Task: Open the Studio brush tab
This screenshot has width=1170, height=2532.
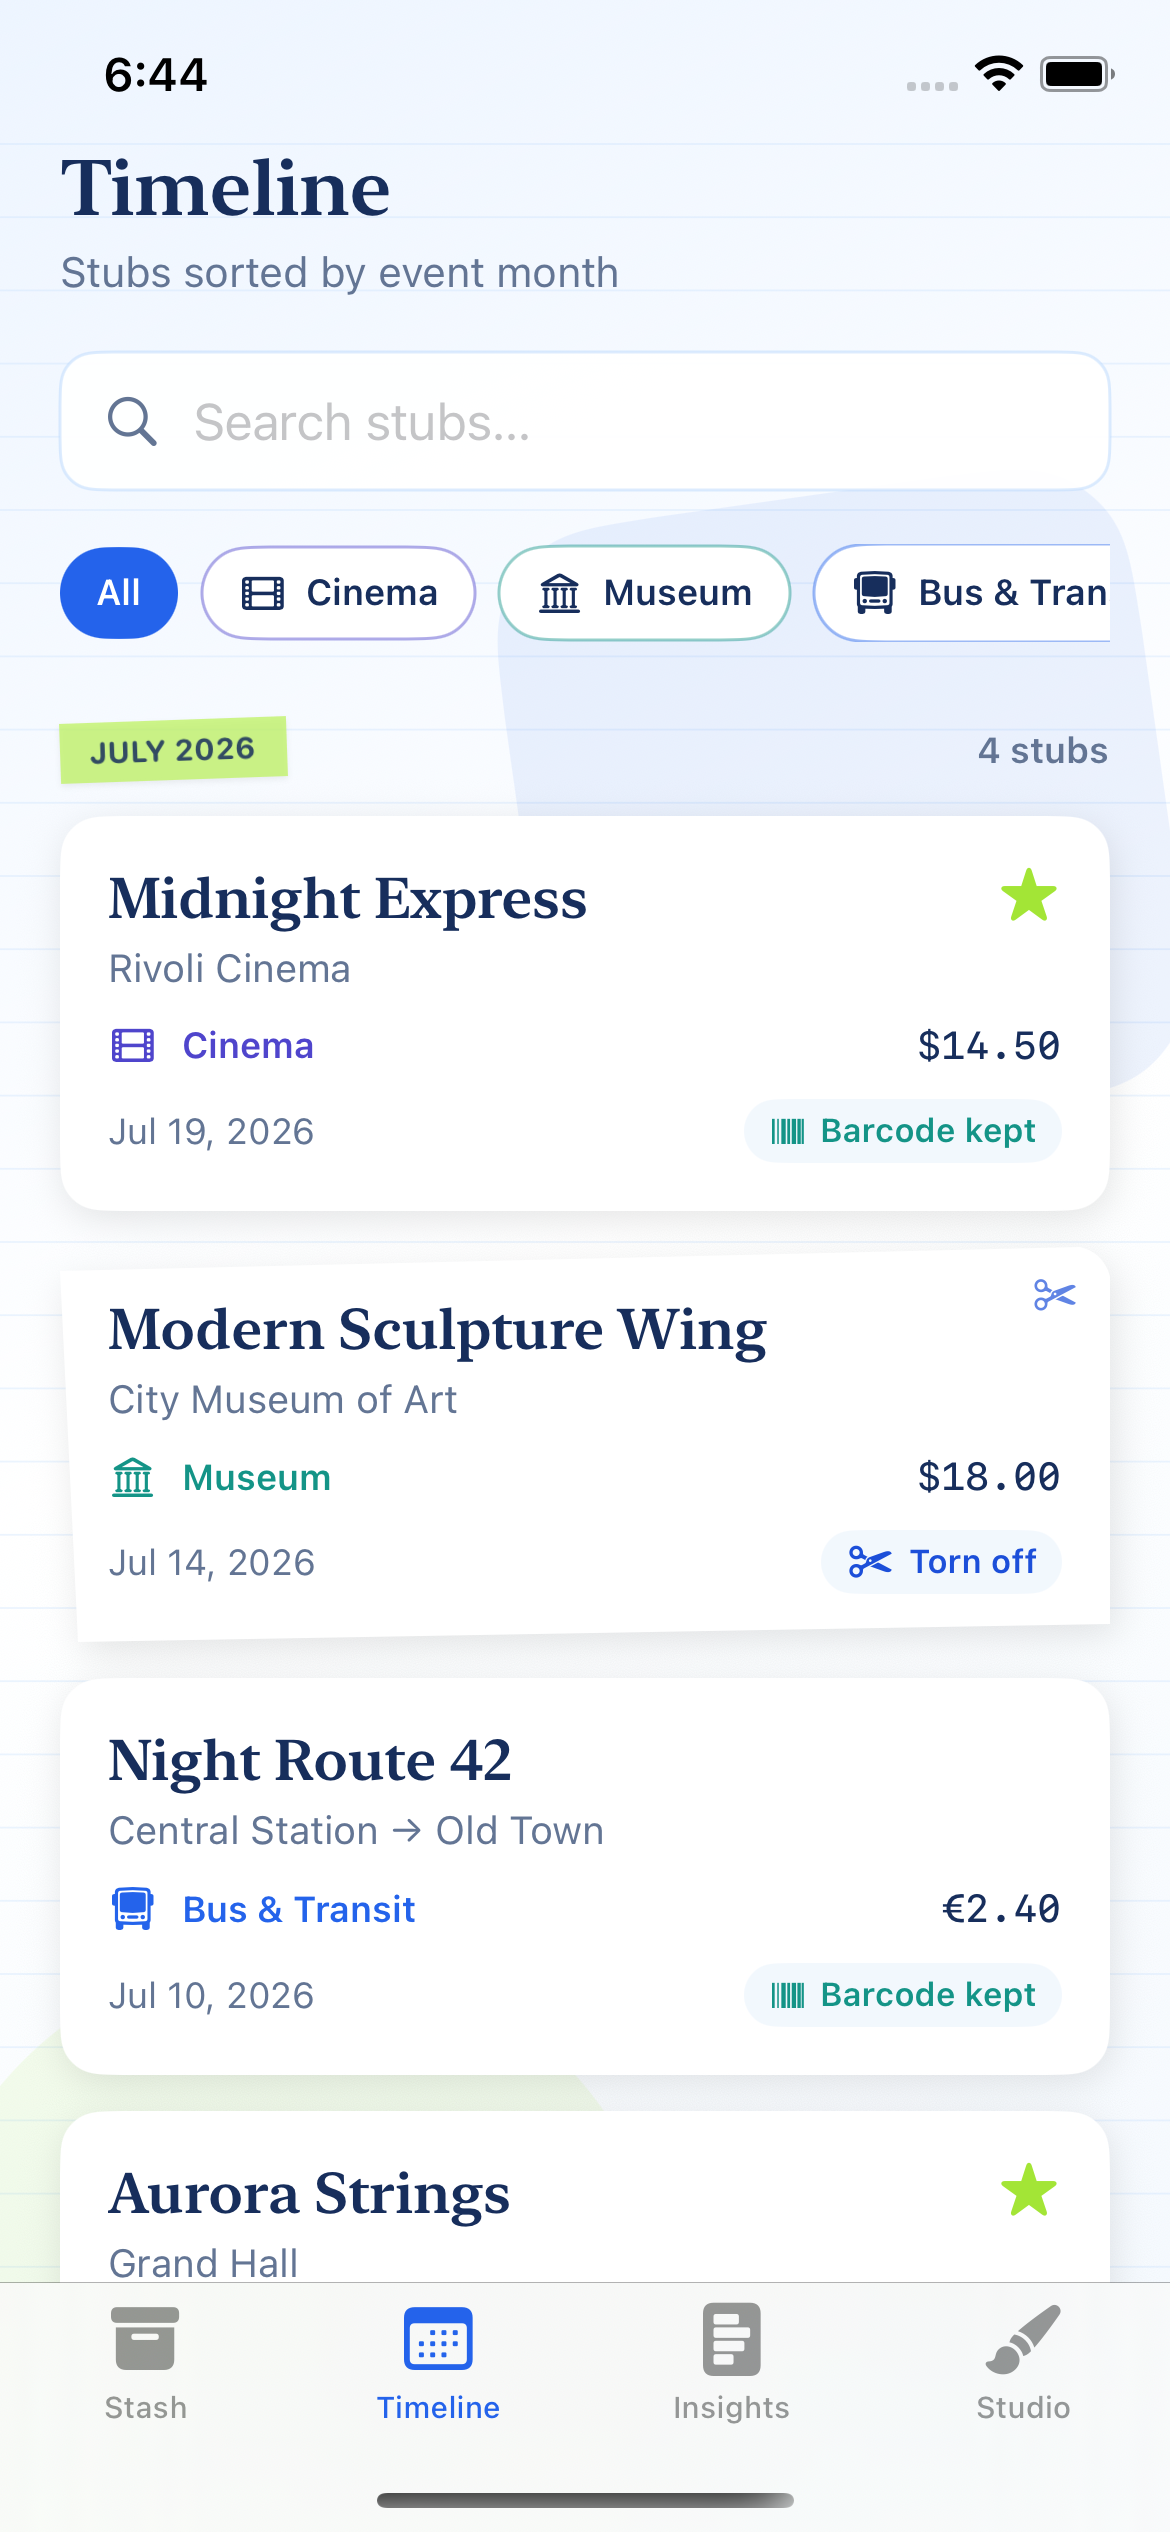Action: pos(1023,2364)
